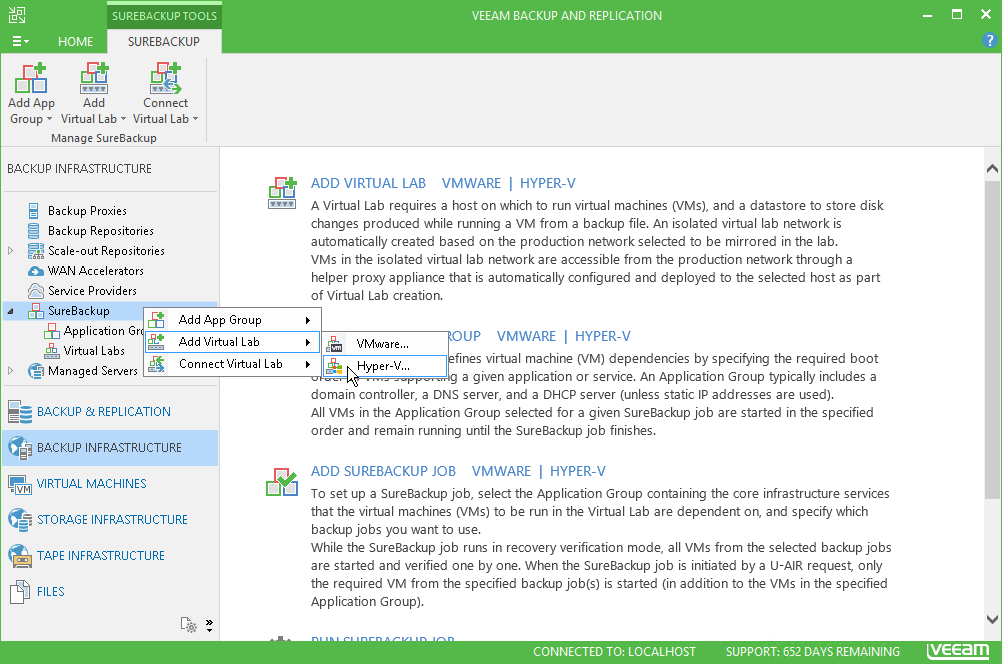The image size is (1002, 664).
Task: Select Backup Proxies in the tree
Action: coord(87,211)
